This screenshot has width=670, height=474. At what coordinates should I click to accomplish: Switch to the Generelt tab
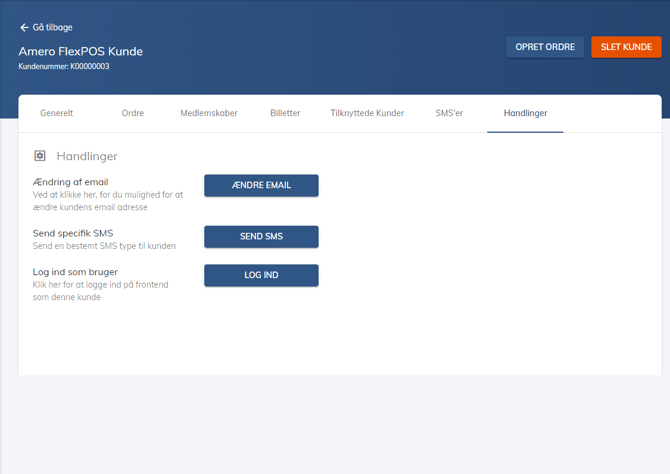coord(56,113)
